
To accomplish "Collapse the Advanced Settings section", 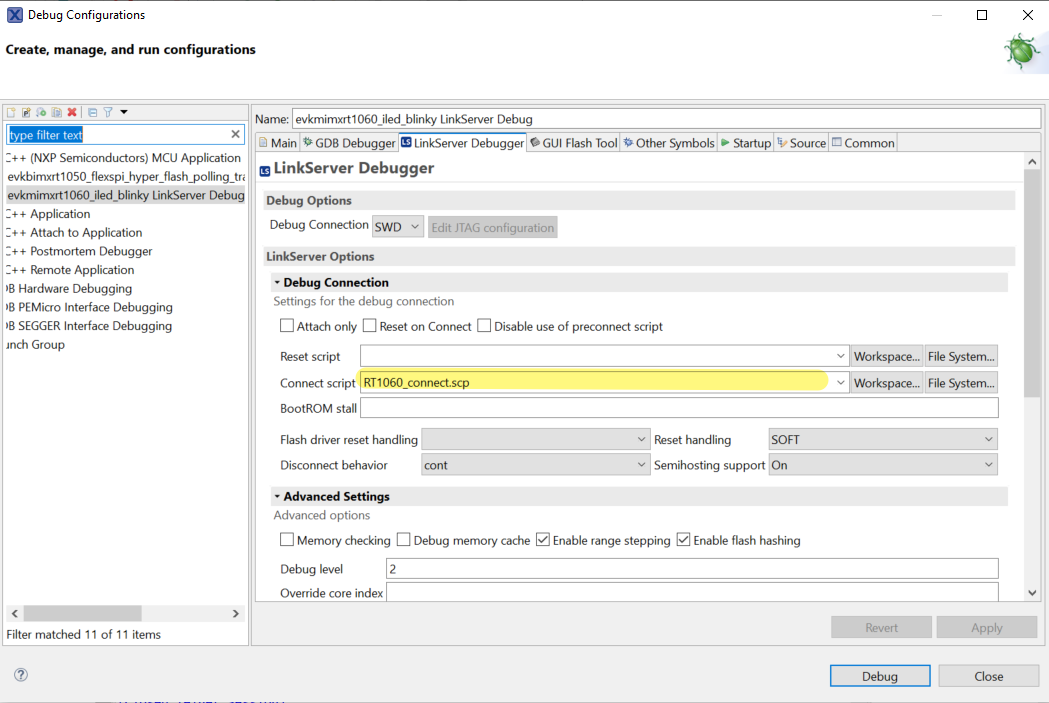I will 277,496.
